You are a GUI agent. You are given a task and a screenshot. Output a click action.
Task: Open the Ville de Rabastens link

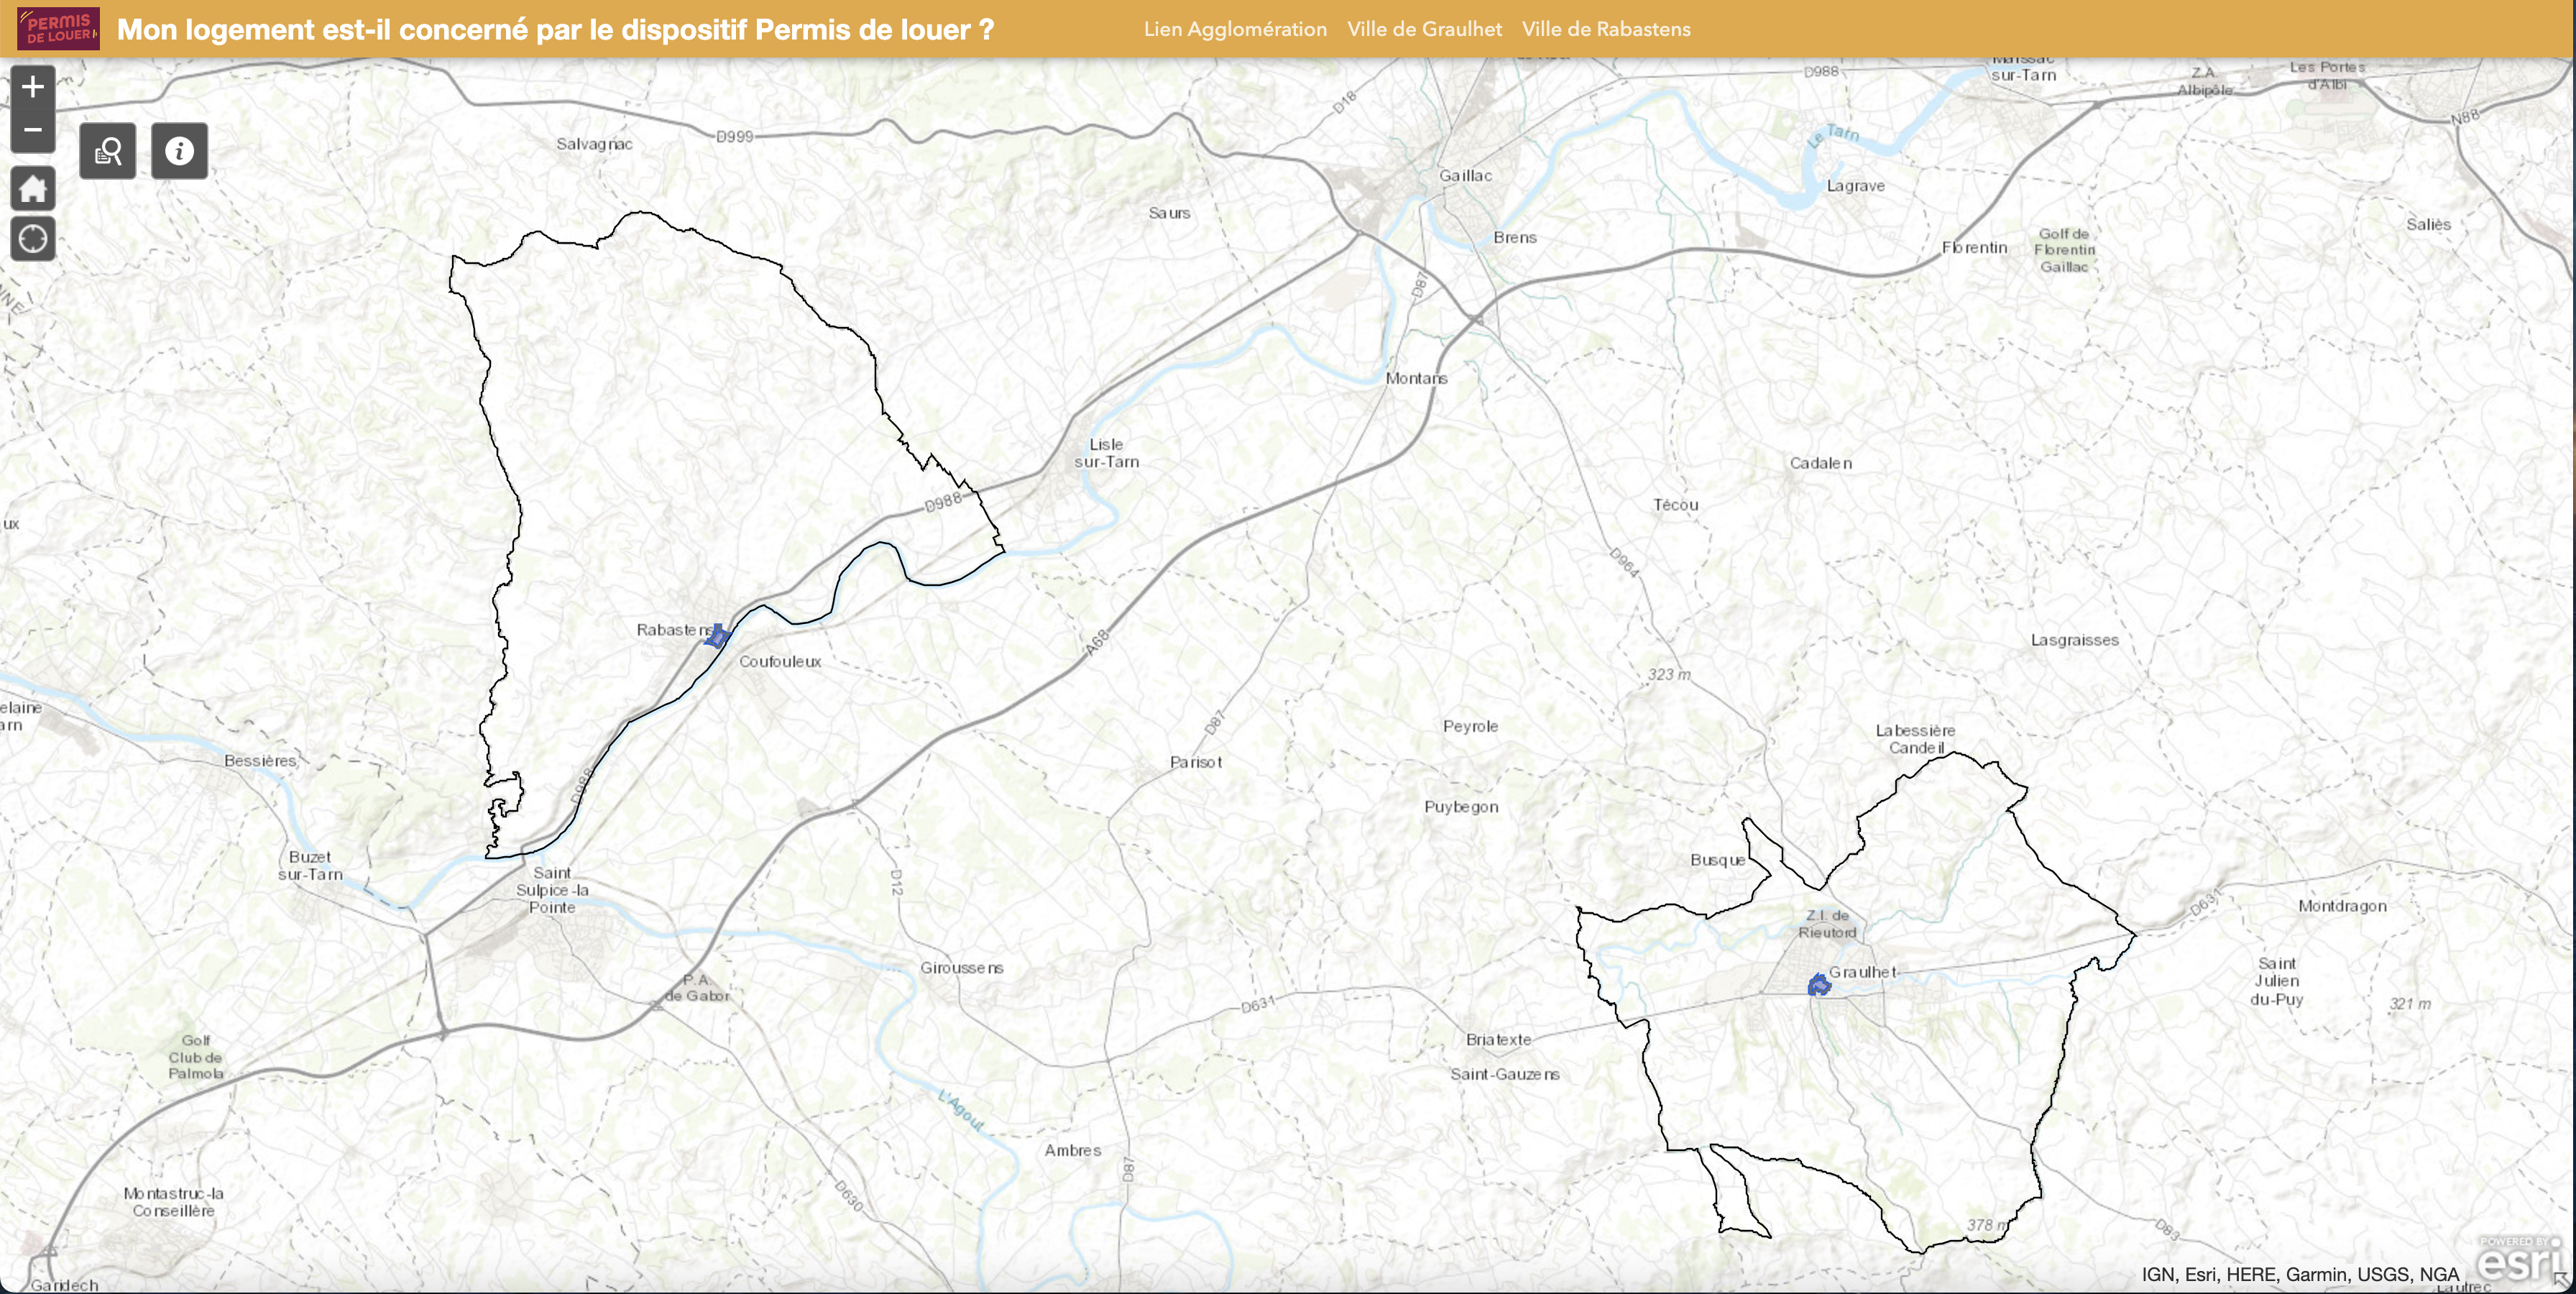click(x=1606, y=29)
